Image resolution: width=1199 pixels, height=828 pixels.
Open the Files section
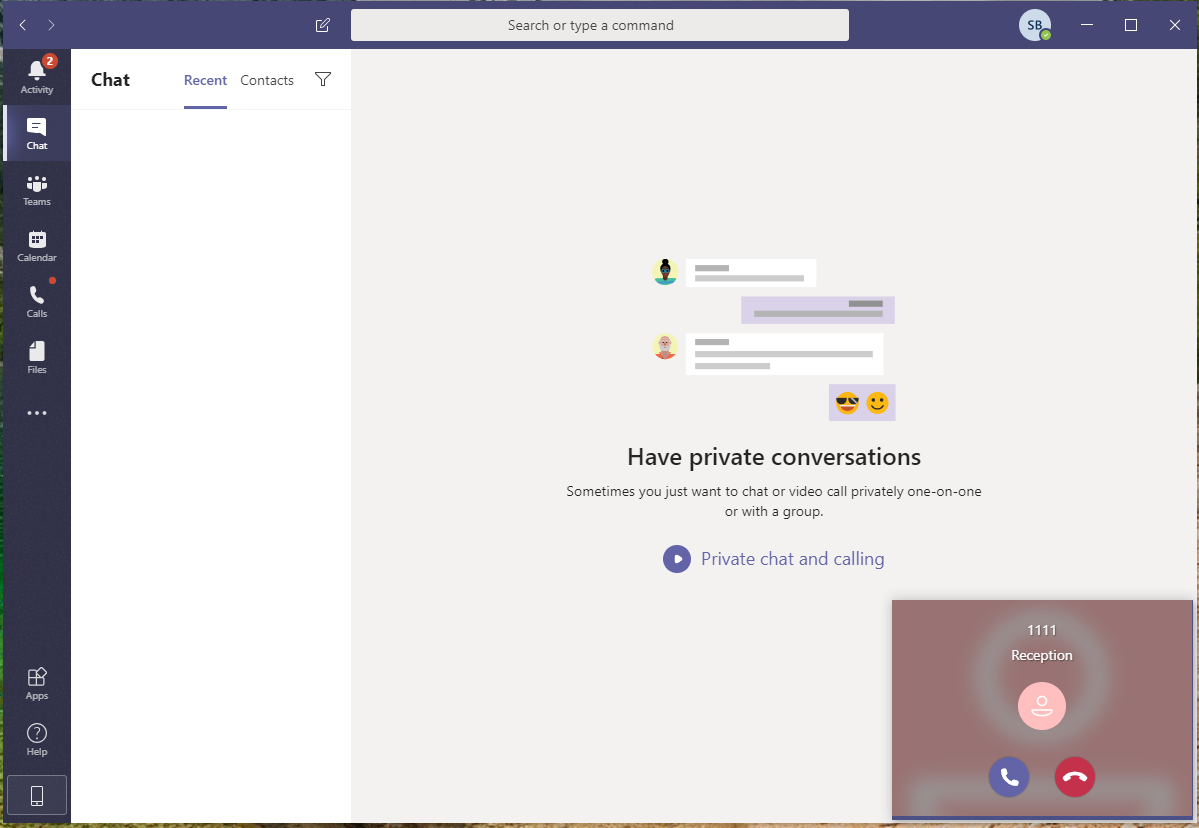[x=37, y=357]
